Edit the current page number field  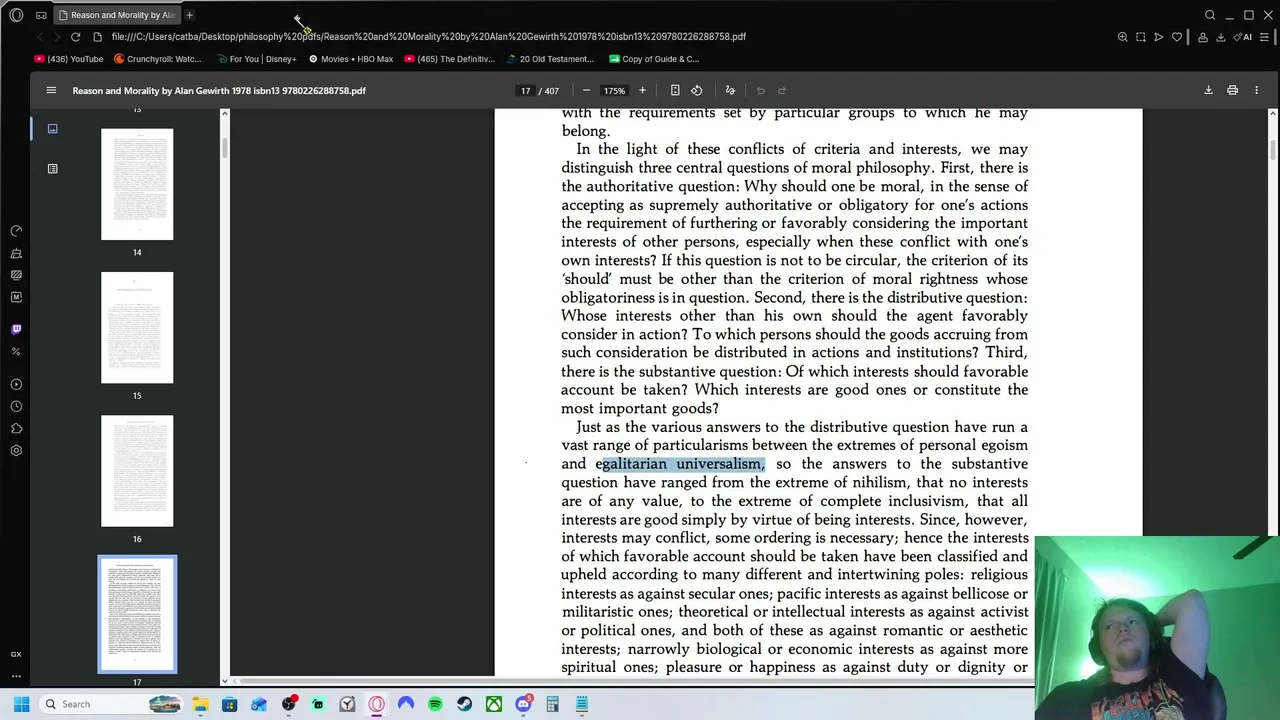(525, 90)
